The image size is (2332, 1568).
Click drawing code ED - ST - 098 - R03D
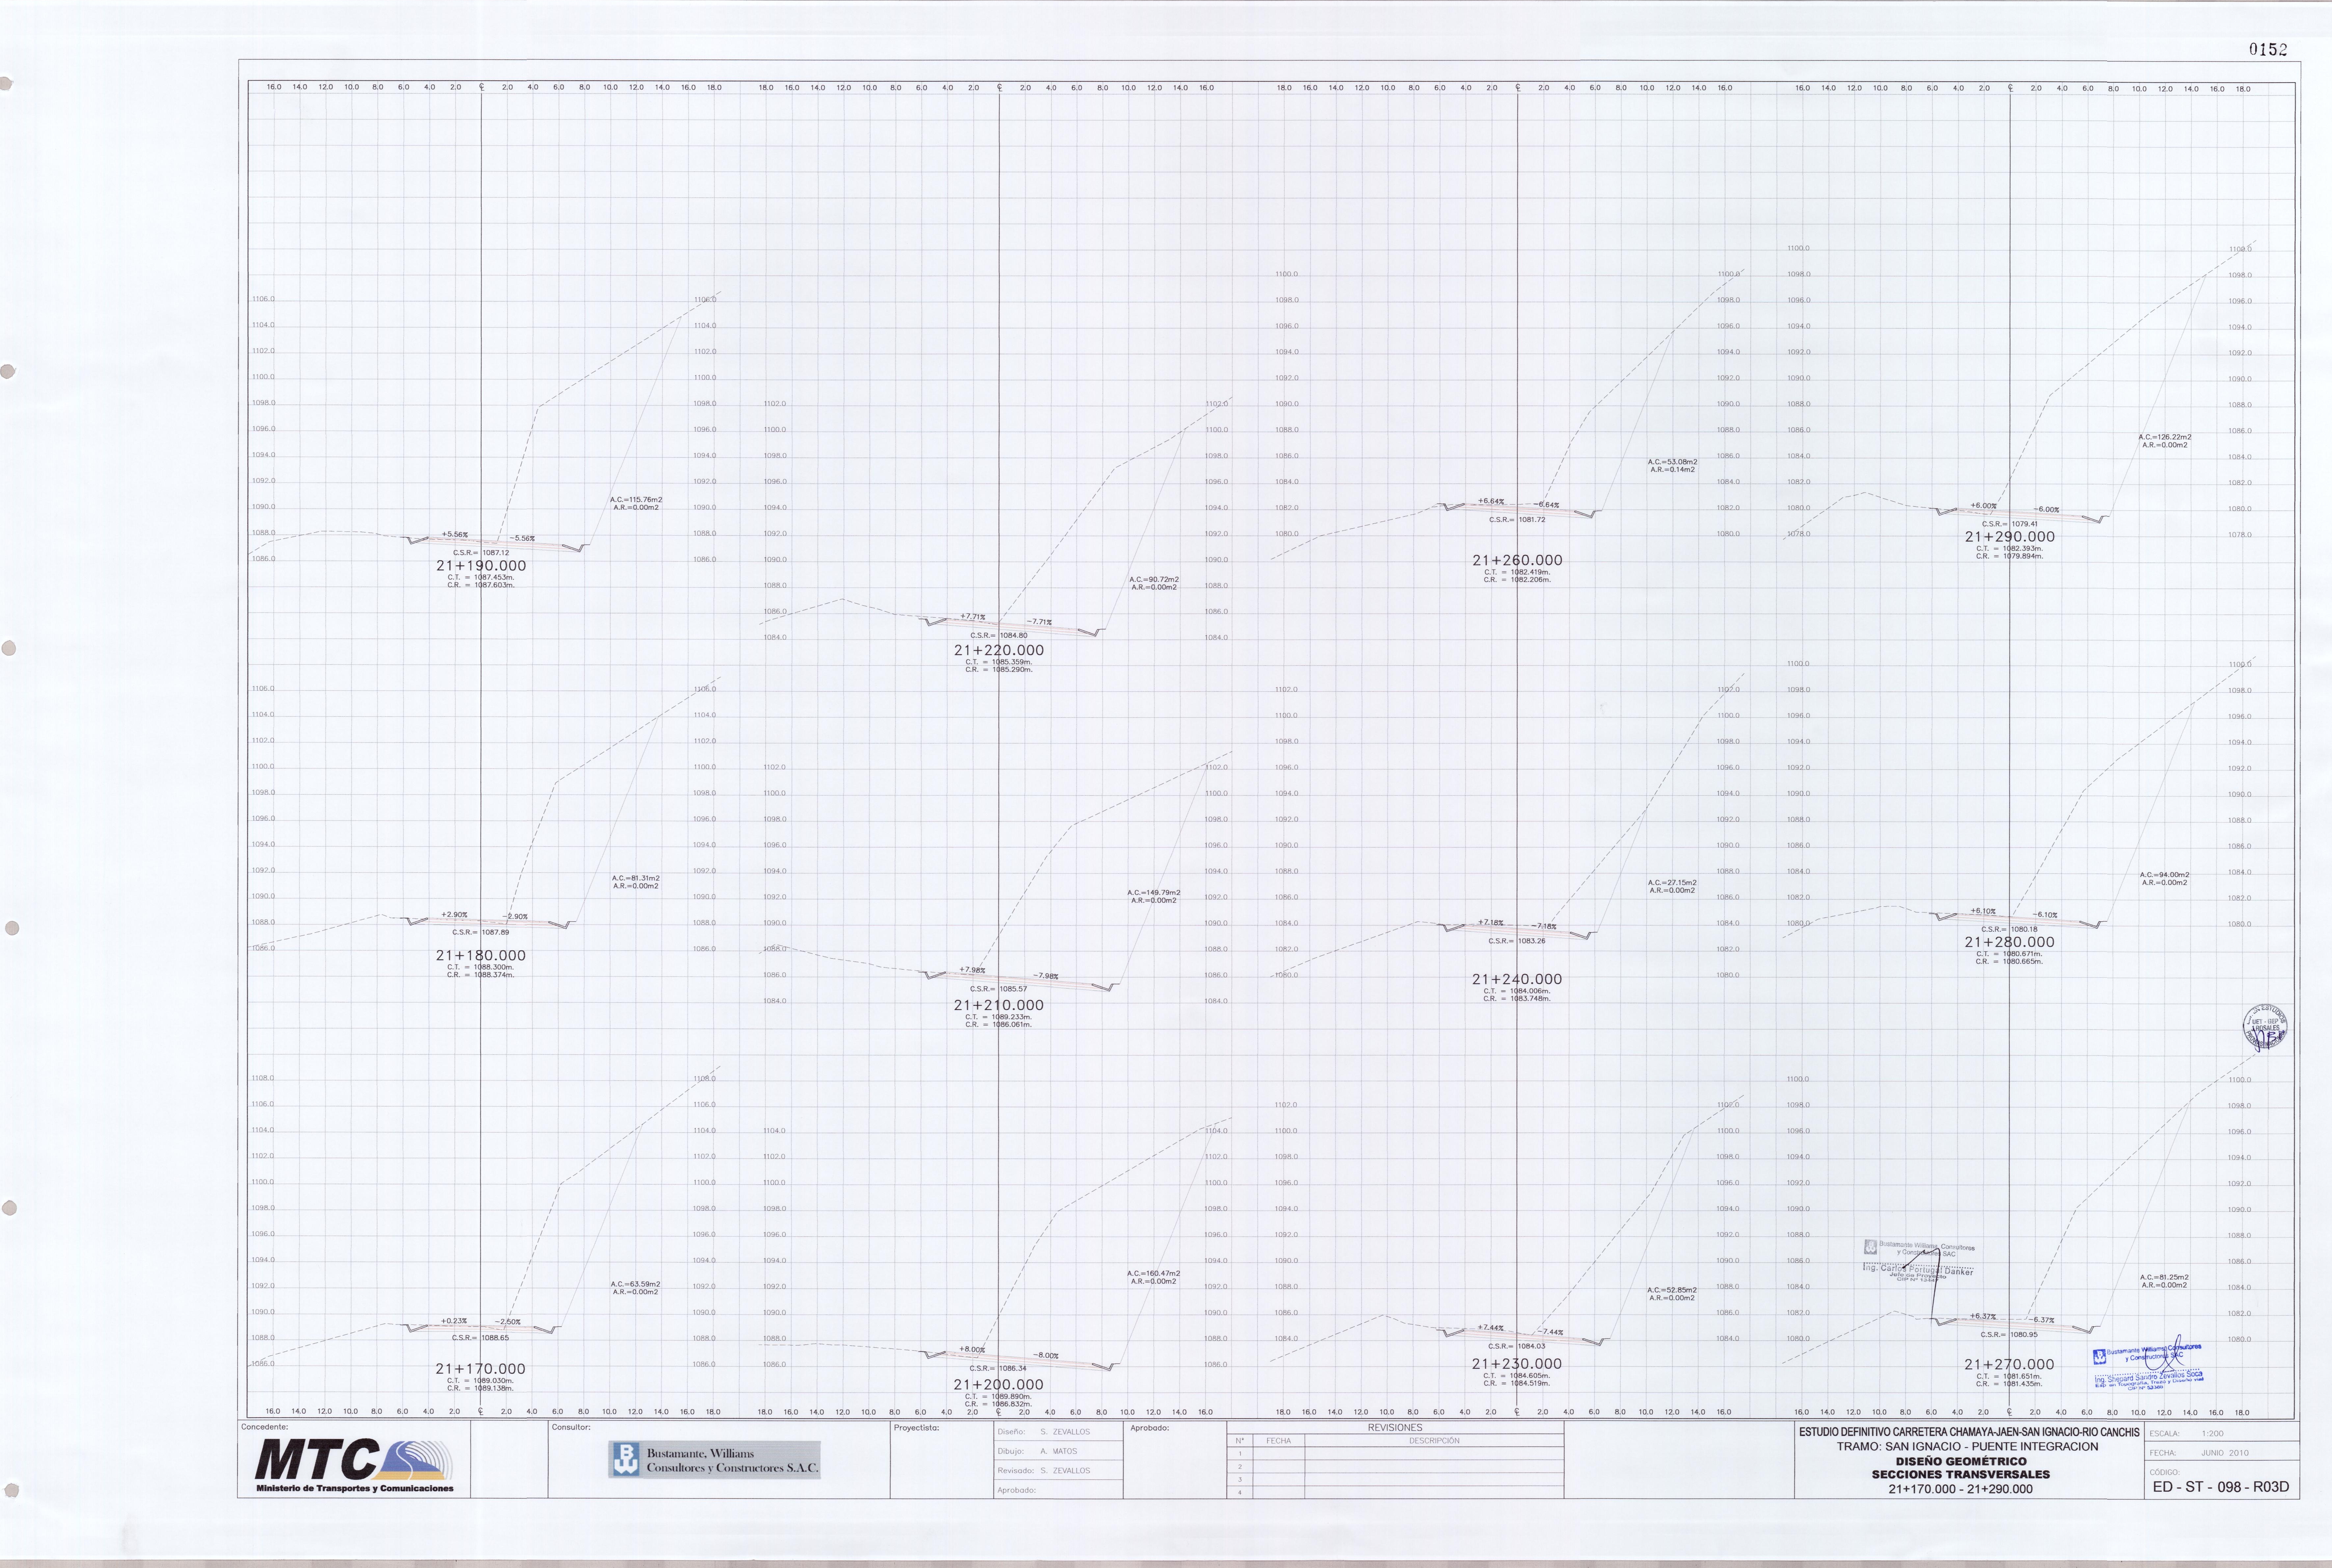(x=2221, y=1487)
